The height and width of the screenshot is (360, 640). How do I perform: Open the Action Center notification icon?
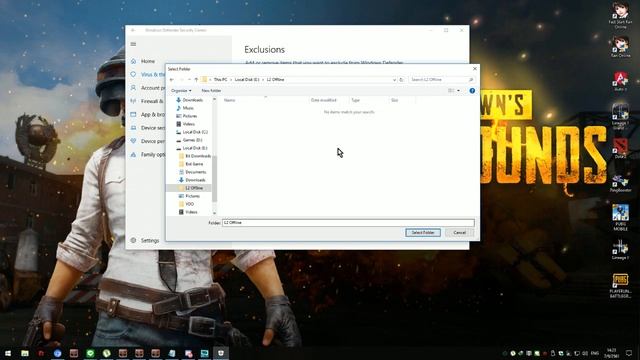pos(629,353)
